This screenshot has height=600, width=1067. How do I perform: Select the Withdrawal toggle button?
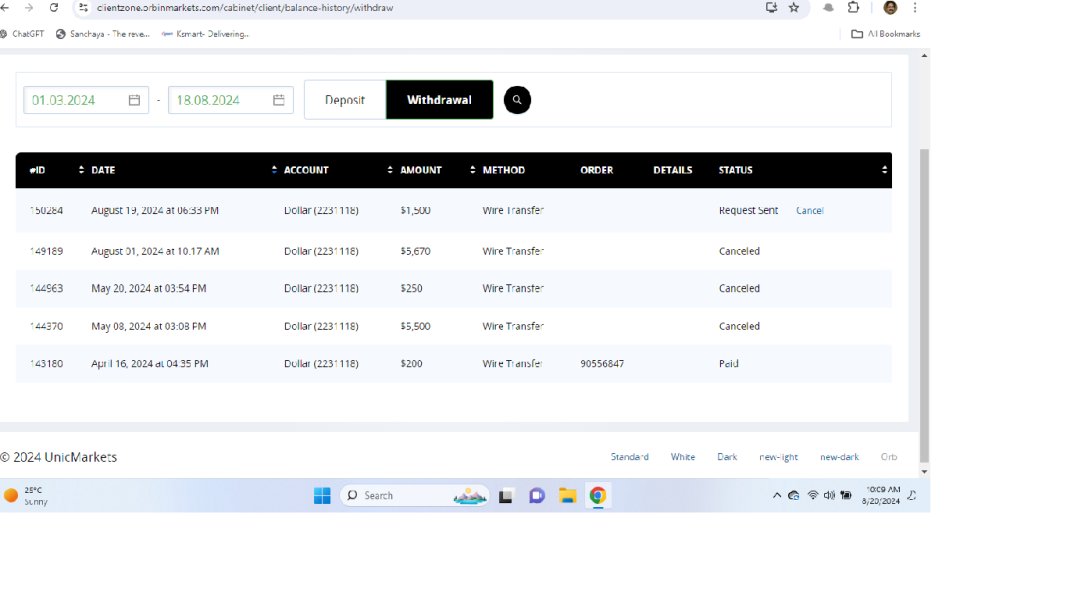(x=439, y=100)
